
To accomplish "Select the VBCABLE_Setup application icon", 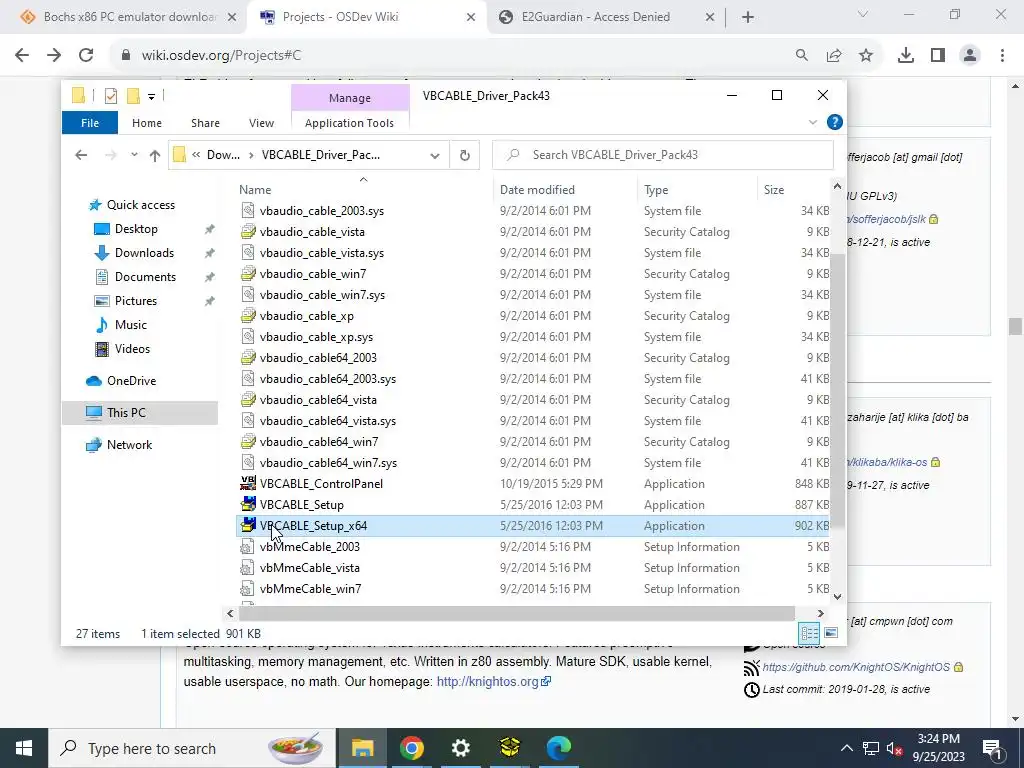I will [x=248, y=505].
